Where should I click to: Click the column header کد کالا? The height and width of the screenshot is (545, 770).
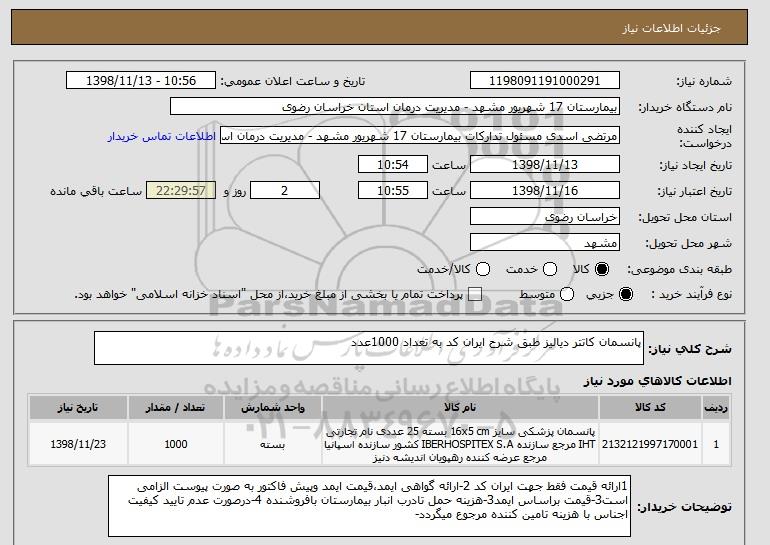(x=650, y=408)
